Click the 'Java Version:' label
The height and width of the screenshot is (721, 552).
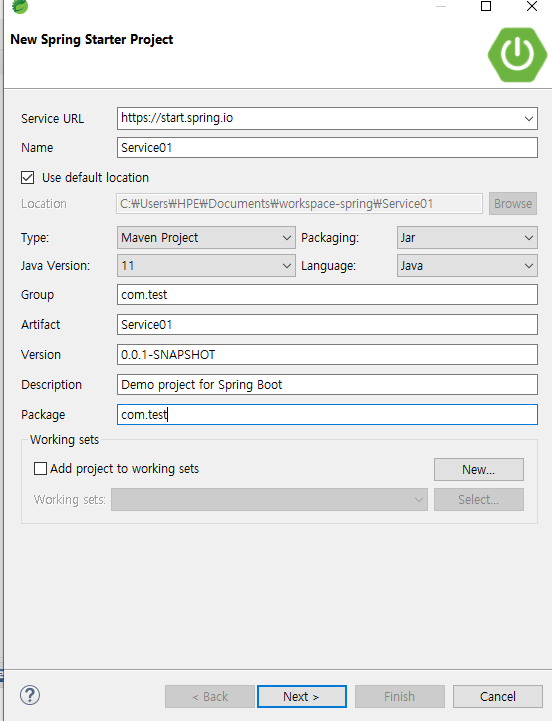coord(55,266)
